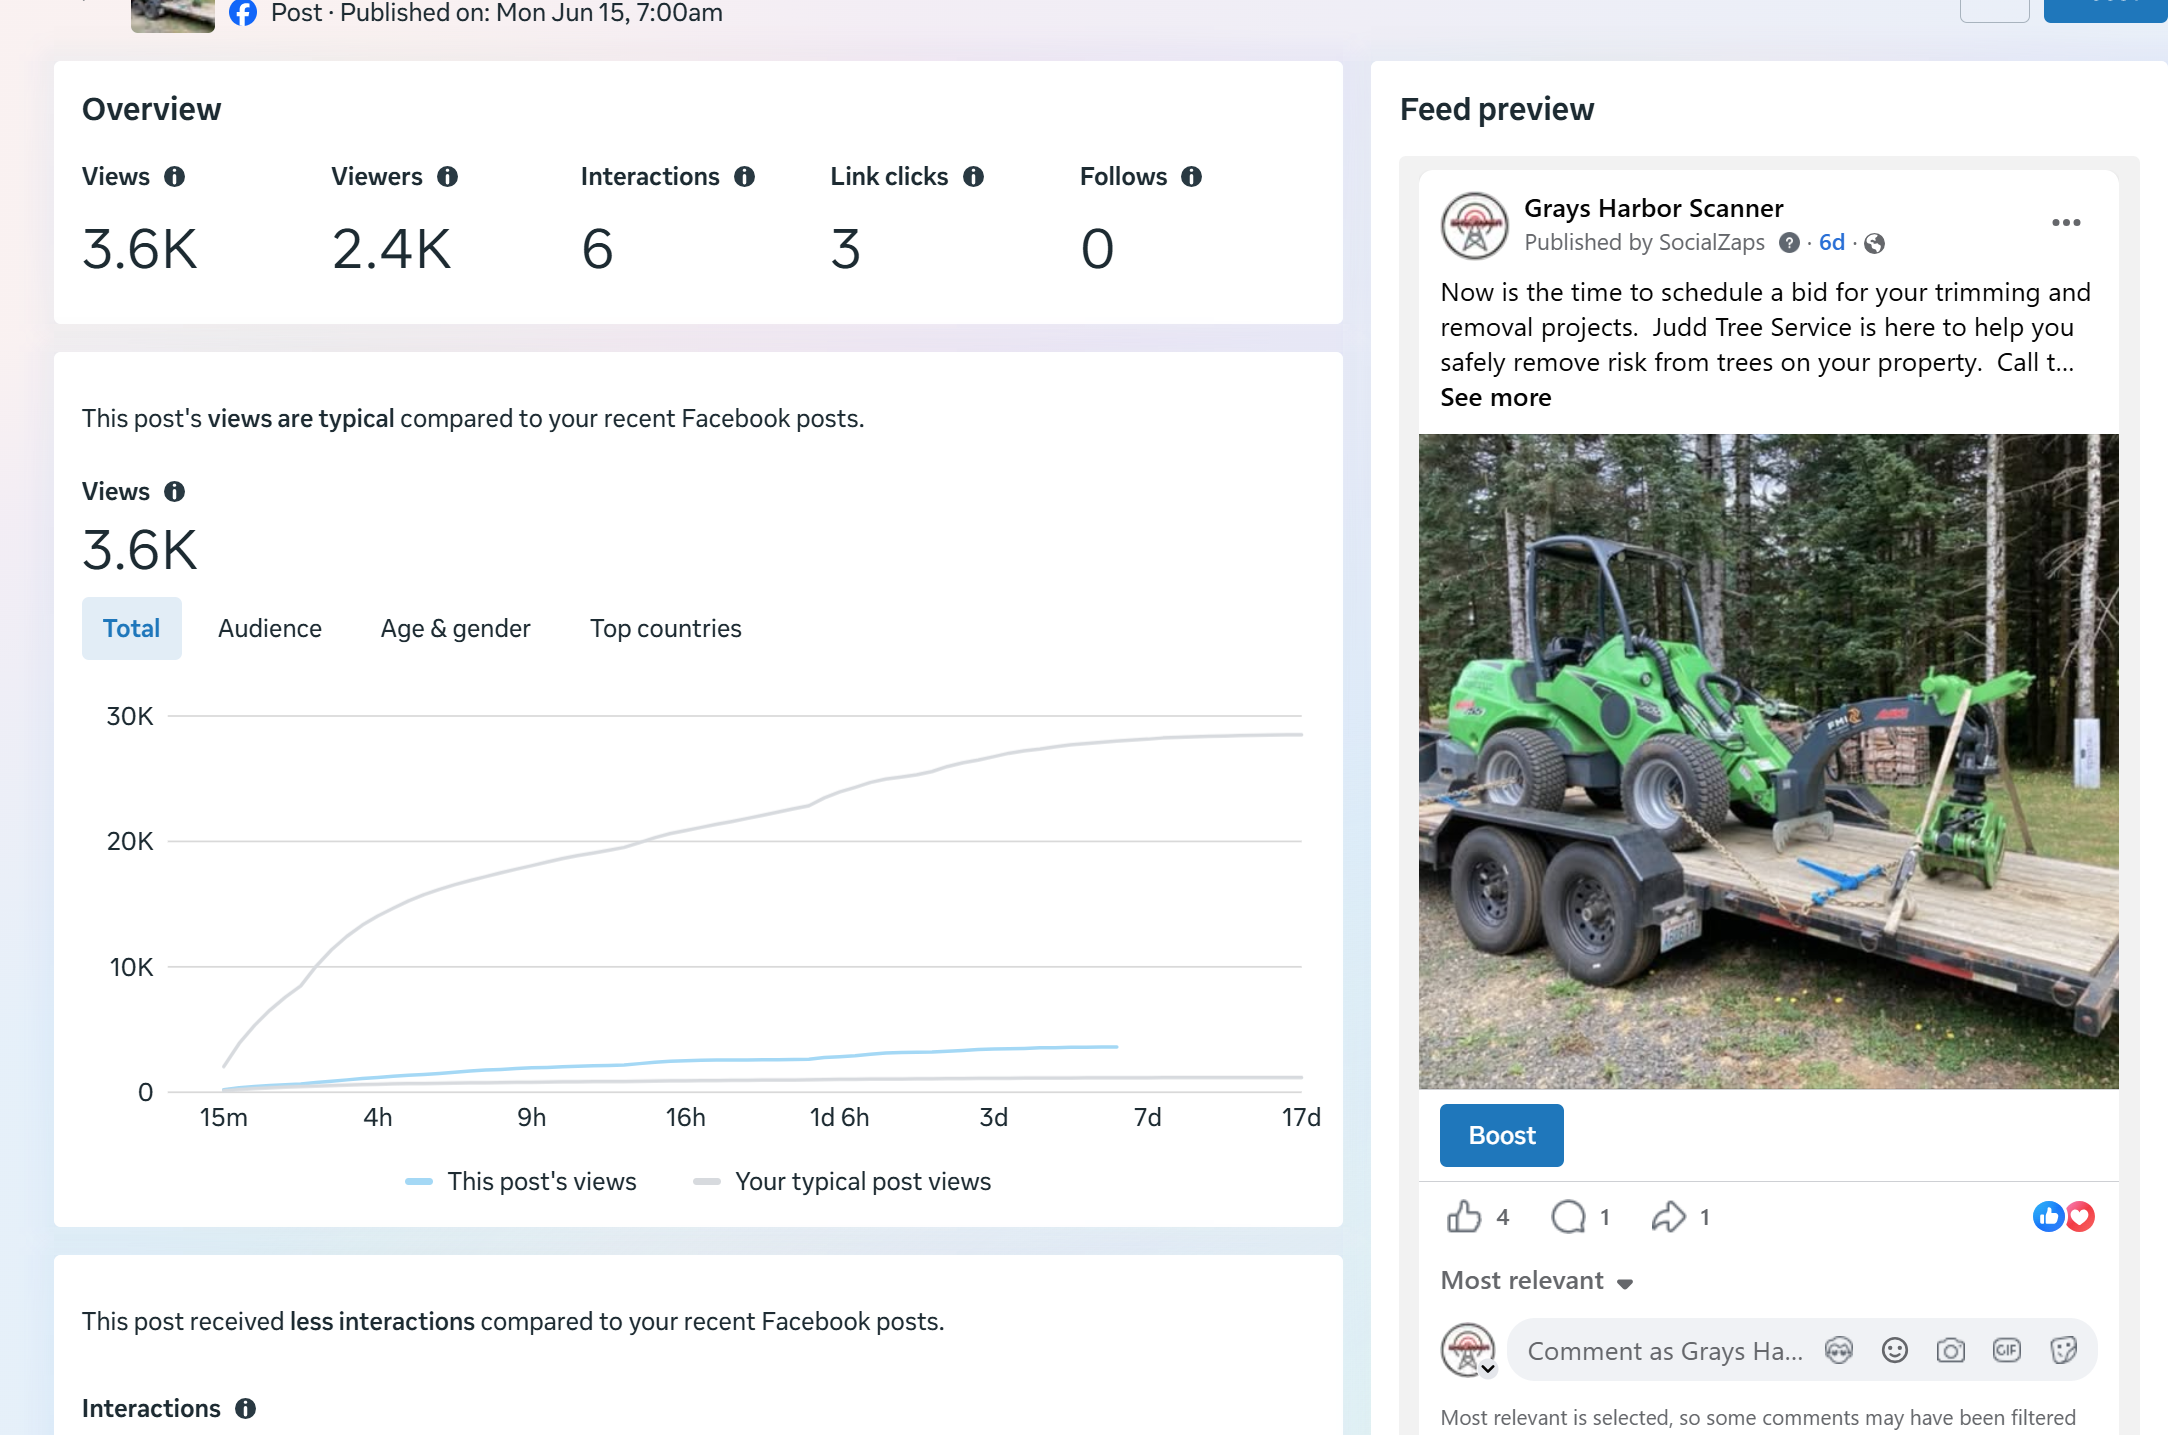
Task: Attach photo using camera icon in comment box
Action: click(x=1951, y=1351)
